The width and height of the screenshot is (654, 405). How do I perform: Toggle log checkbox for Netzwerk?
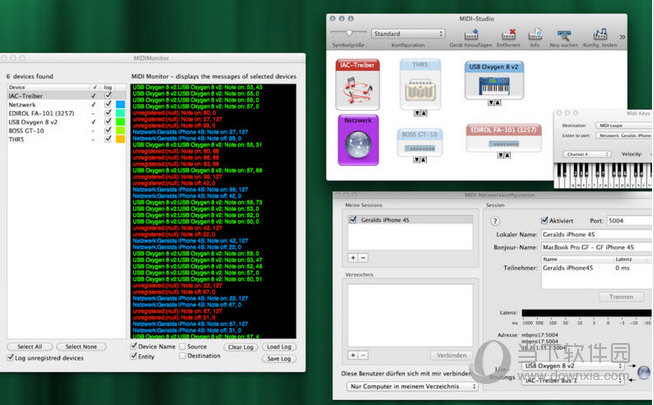(108, 104)
